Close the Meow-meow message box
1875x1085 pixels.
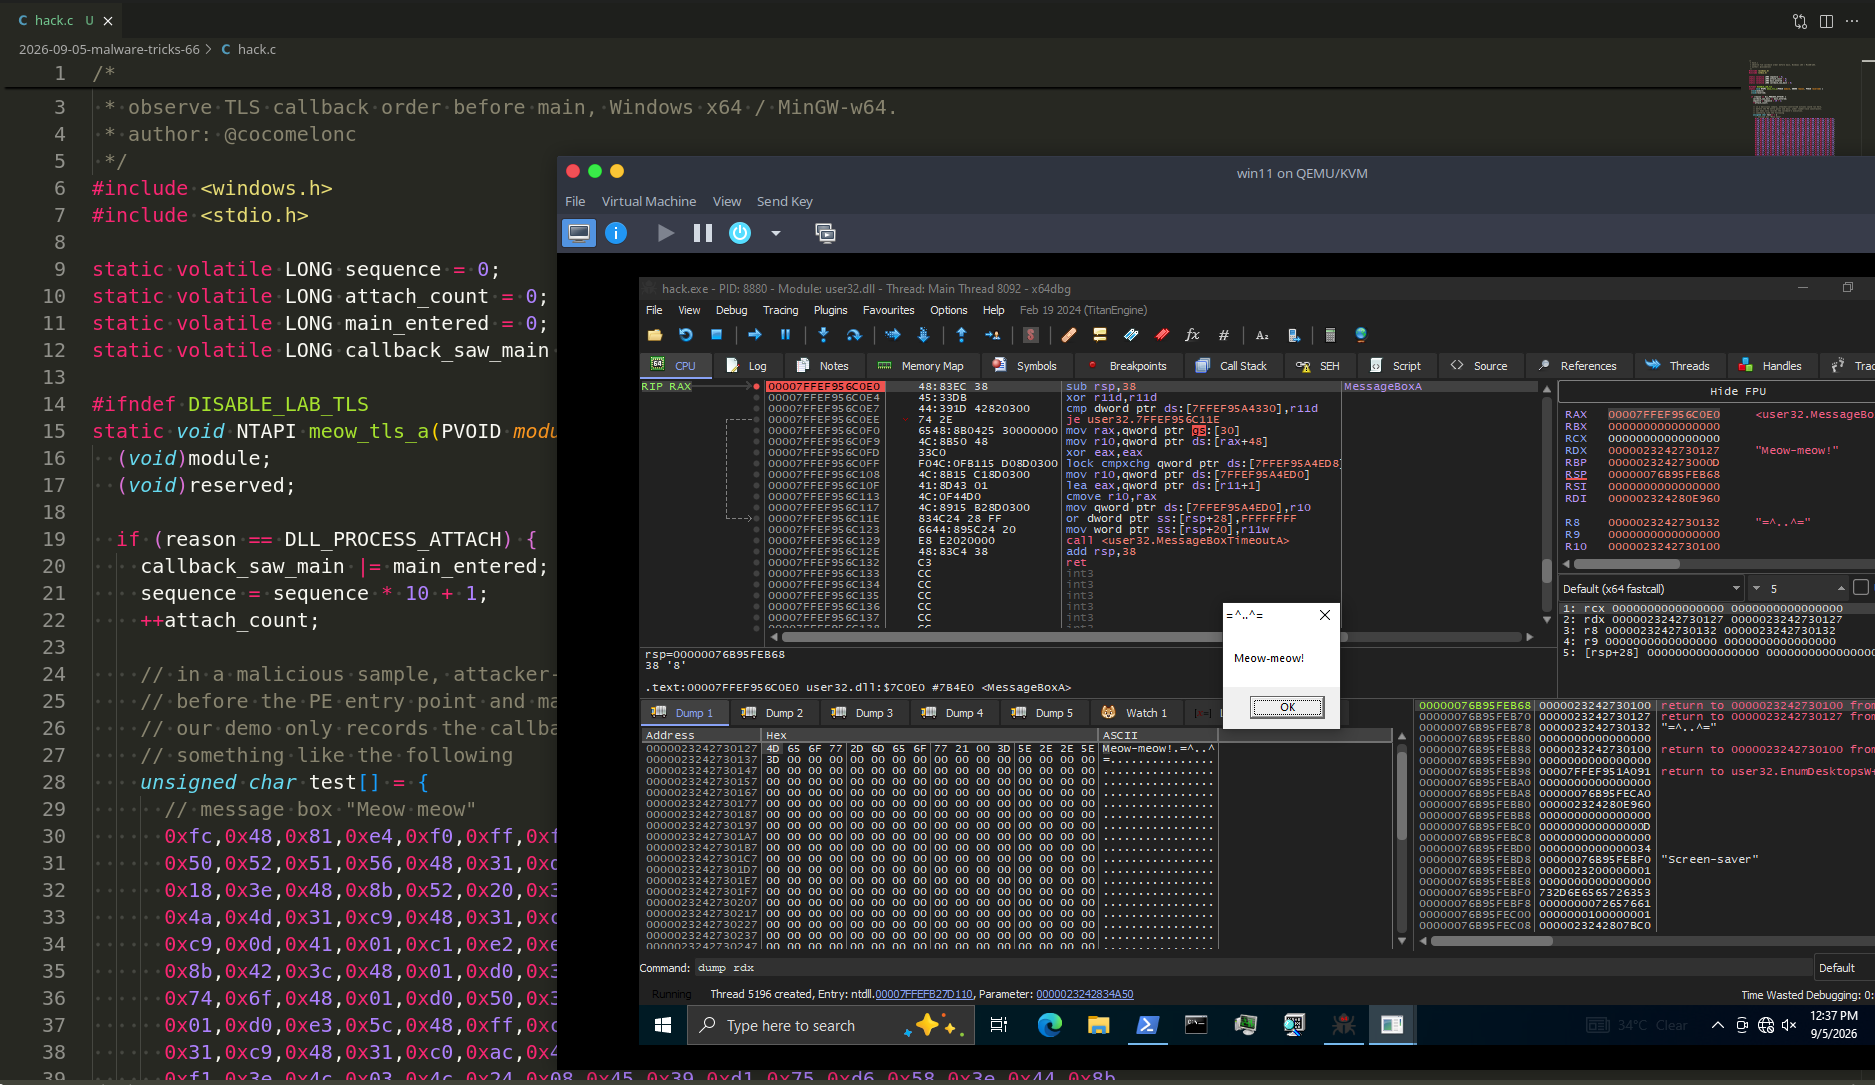[x=1325, y=615]
